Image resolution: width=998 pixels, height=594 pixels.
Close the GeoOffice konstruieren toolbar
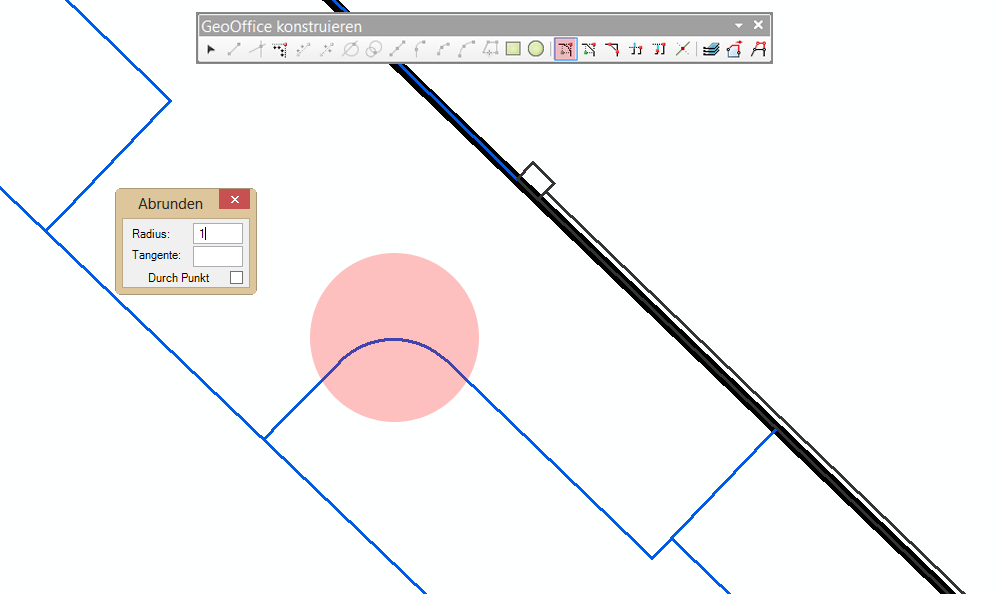coord(759,25)
